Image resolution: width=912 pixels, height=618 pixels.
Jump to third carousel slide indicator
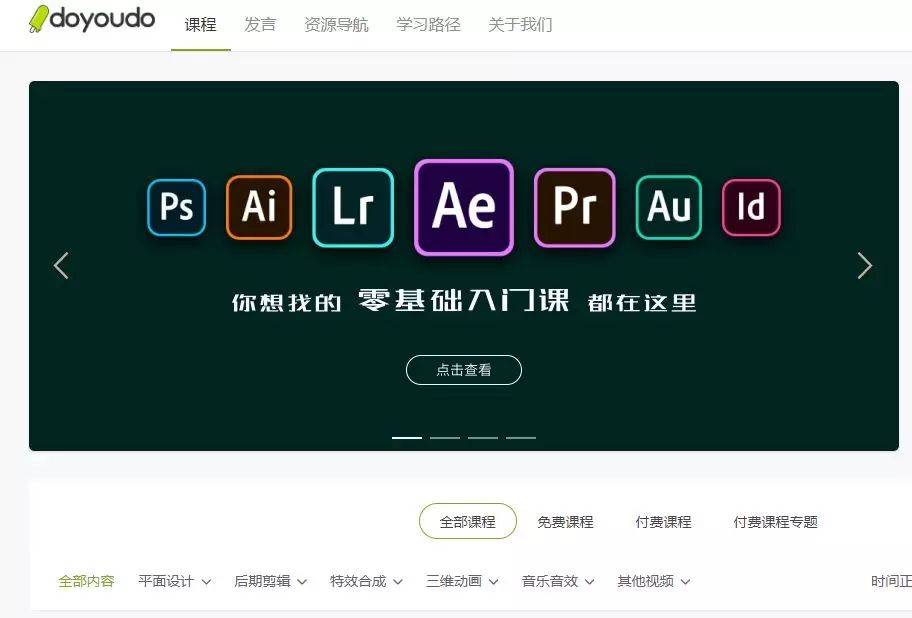click(483, 437)
